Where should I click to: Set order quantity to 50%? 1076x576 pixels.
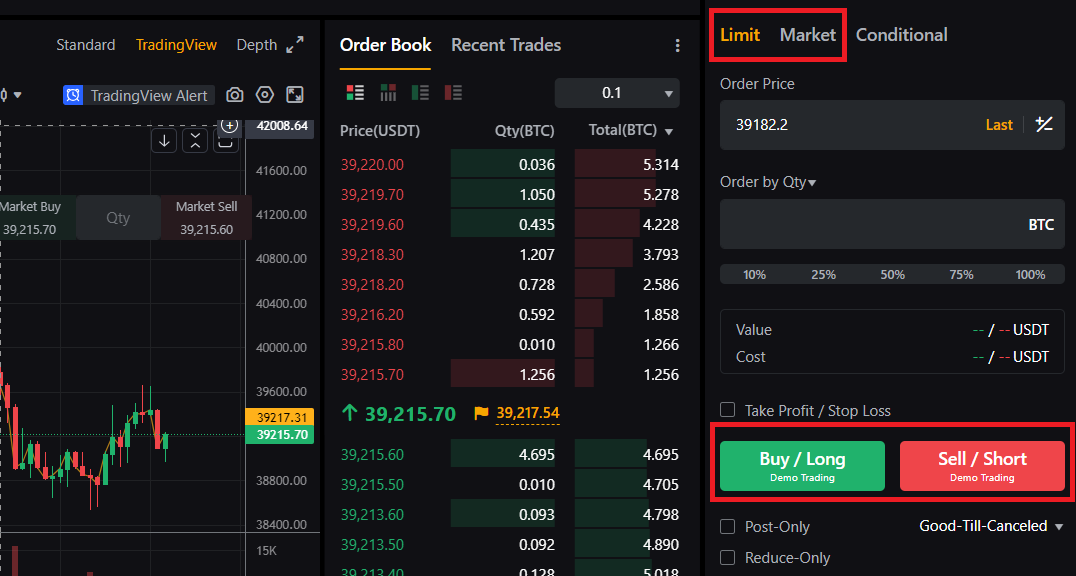tap(892, 275)
